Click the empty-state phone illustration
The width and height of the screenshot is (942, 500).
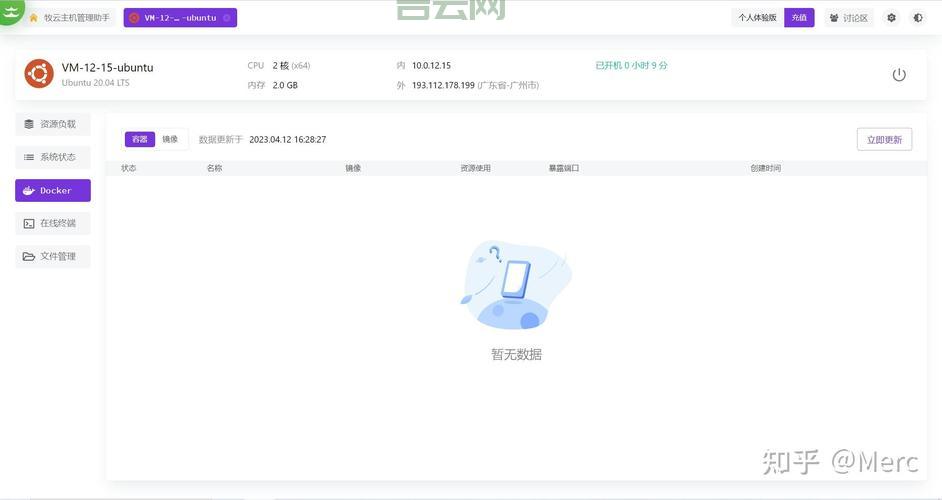(515, 284)
